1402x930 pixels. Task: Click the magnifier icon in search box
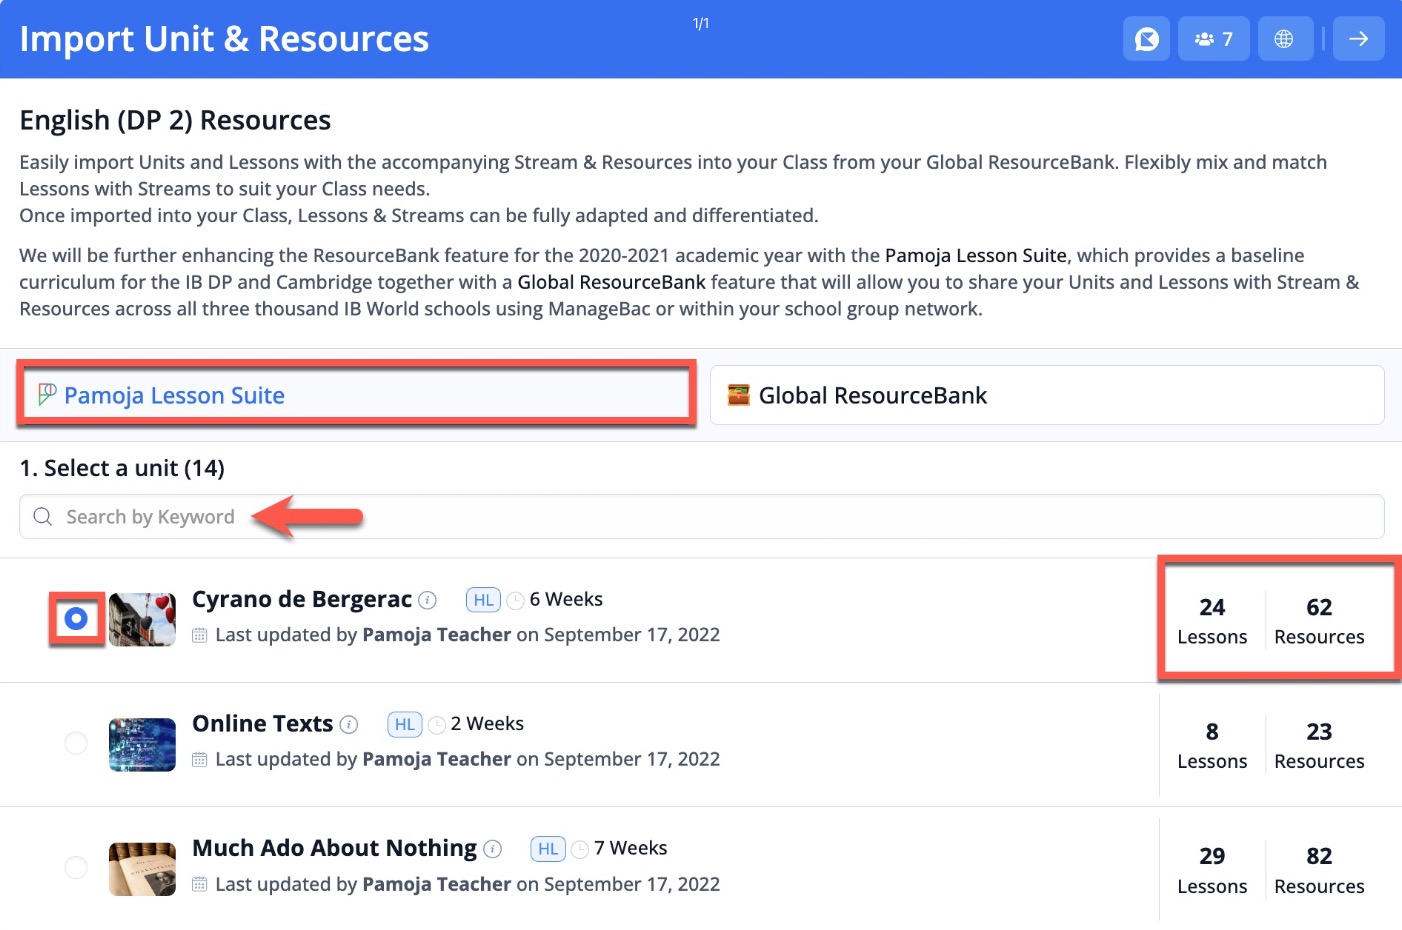(43, 517)
